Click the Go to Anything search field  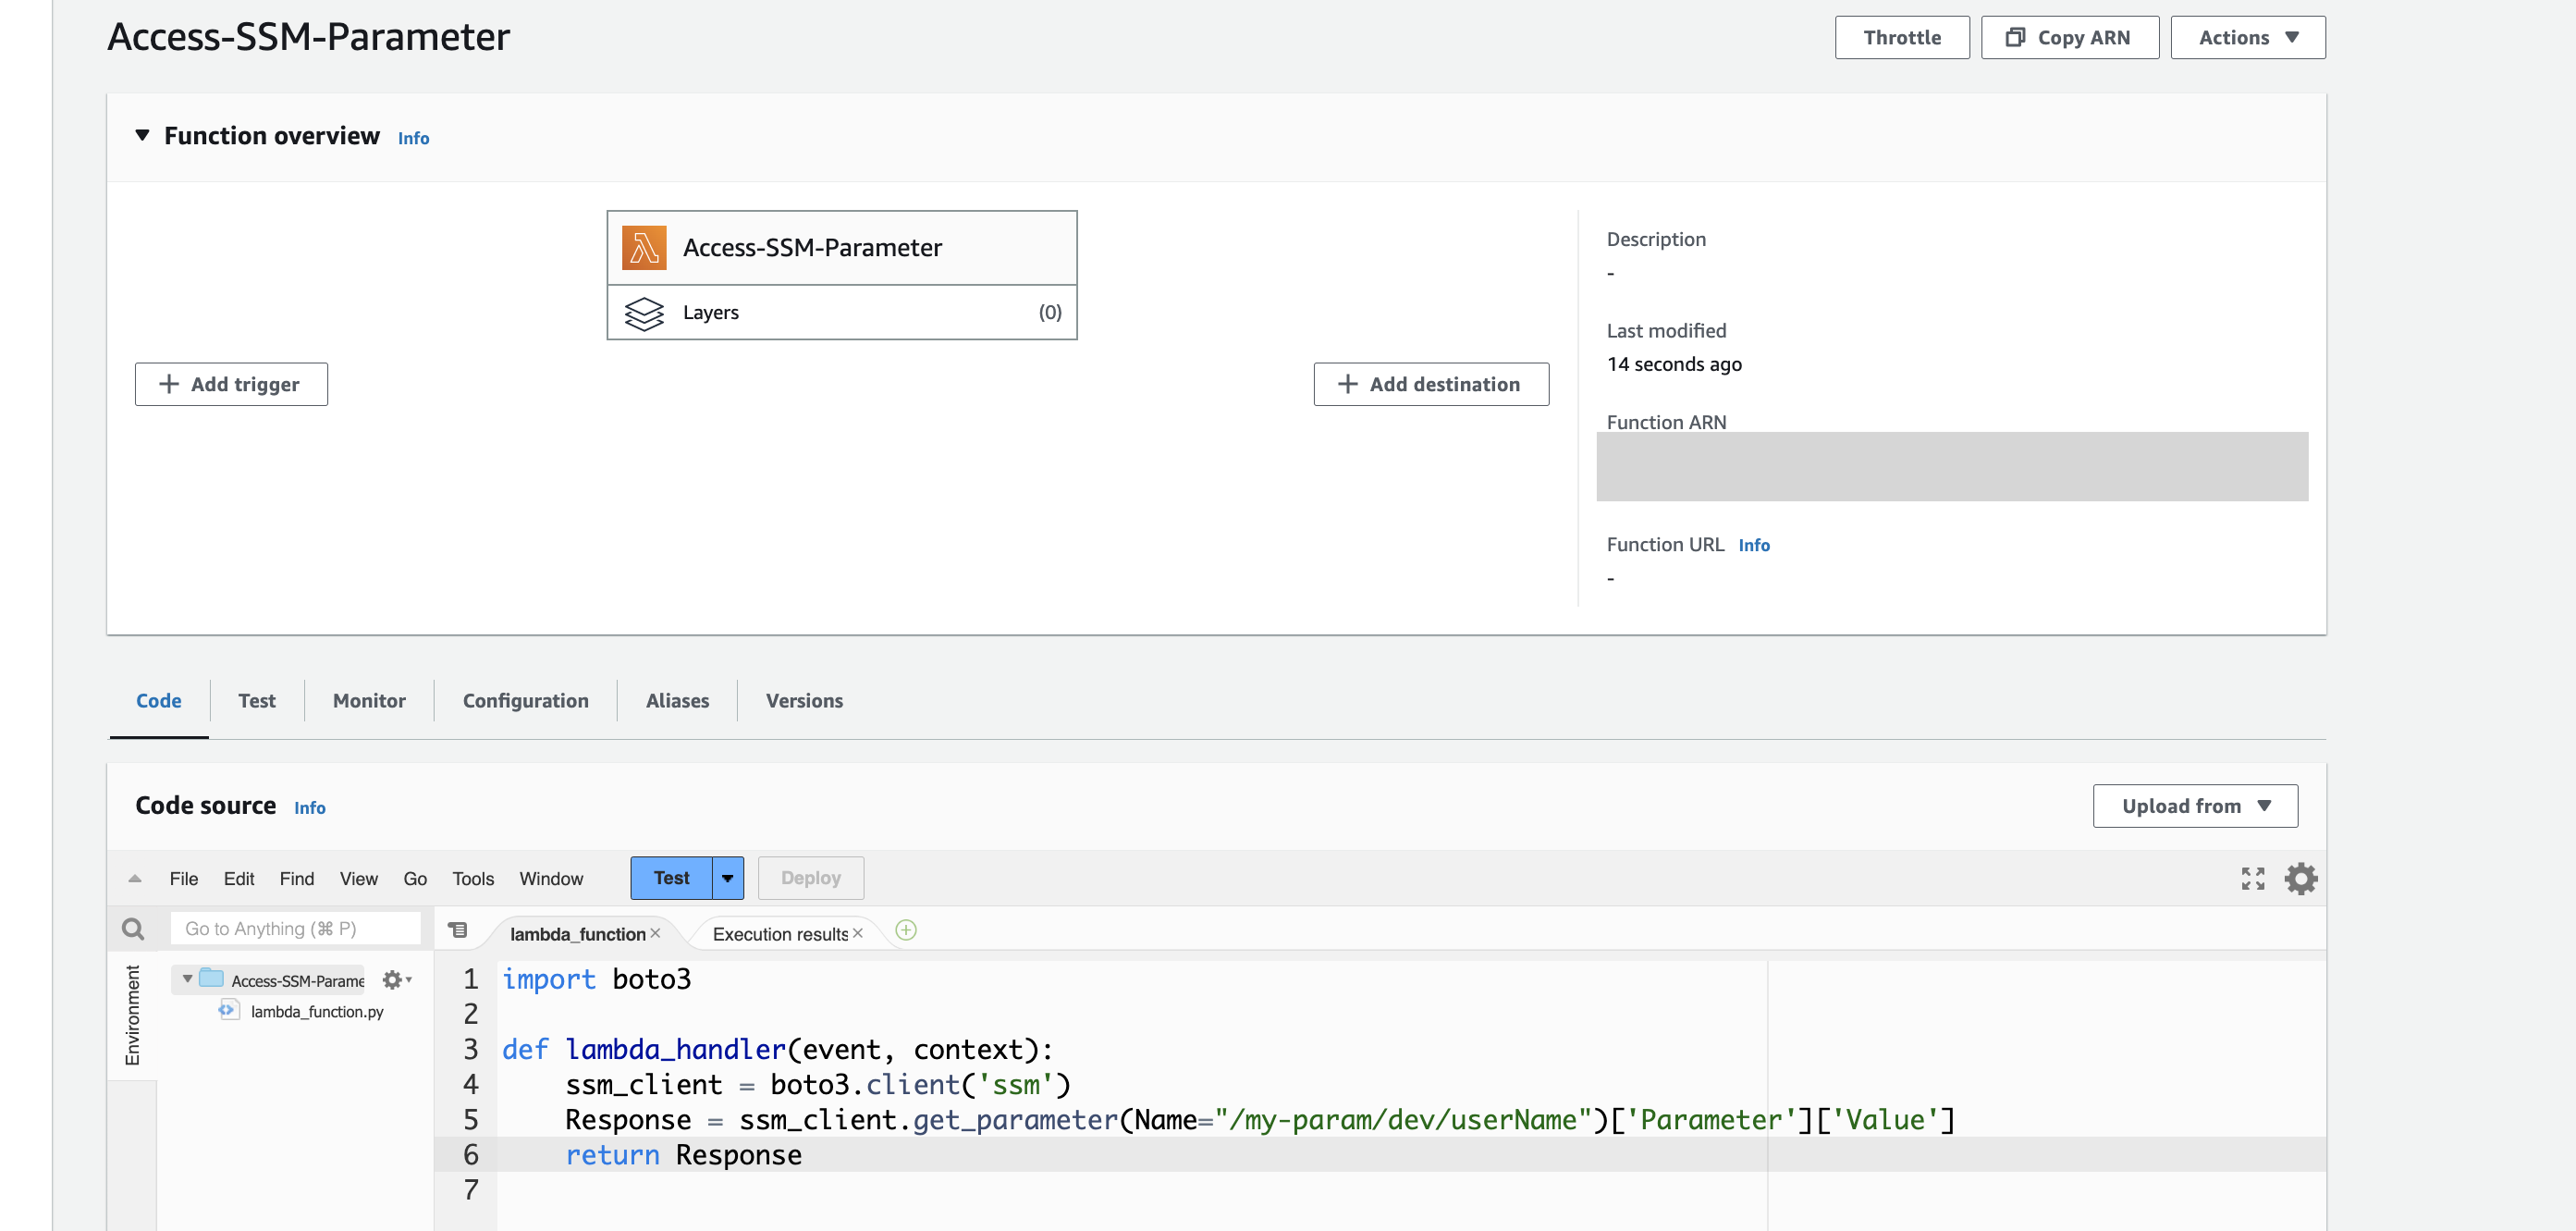click(x=295, y=929)
